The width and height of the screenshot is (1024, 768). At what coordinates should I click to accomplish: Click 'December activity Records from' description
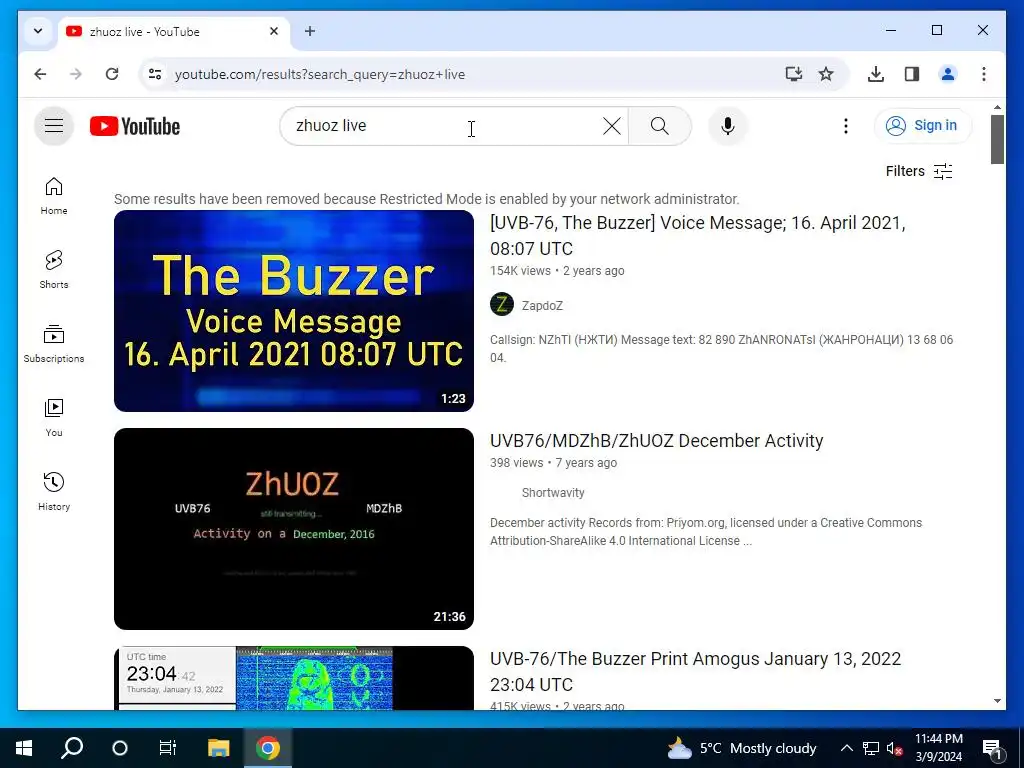click(x=706, y=532)
